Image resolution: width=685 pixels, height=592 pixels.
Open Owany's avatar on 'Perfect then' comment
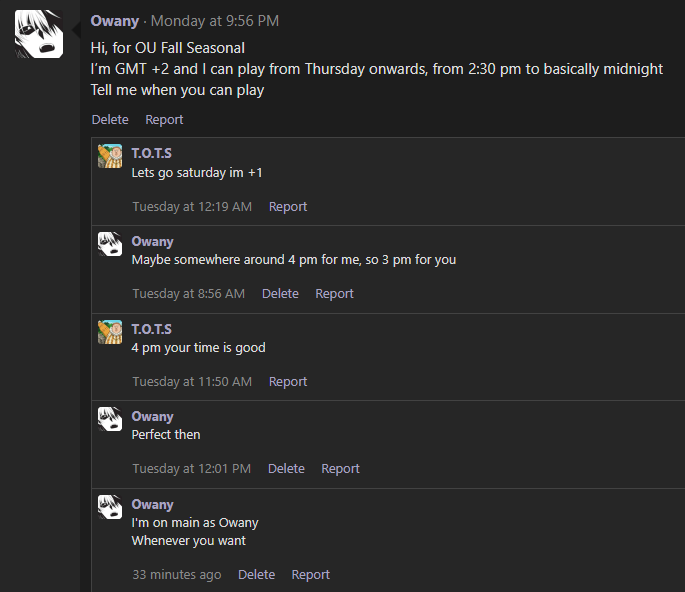110,419
